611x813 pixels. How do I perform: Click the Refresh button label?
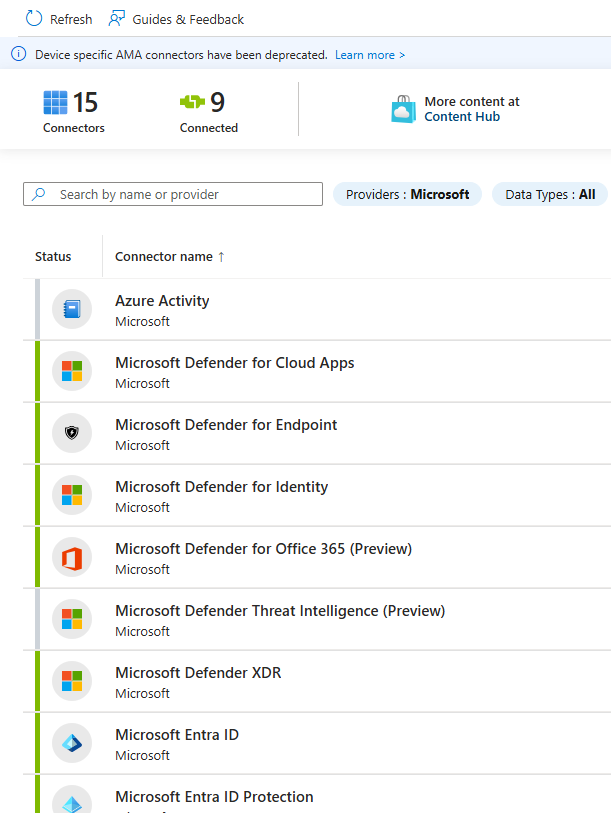coord(71,19)
